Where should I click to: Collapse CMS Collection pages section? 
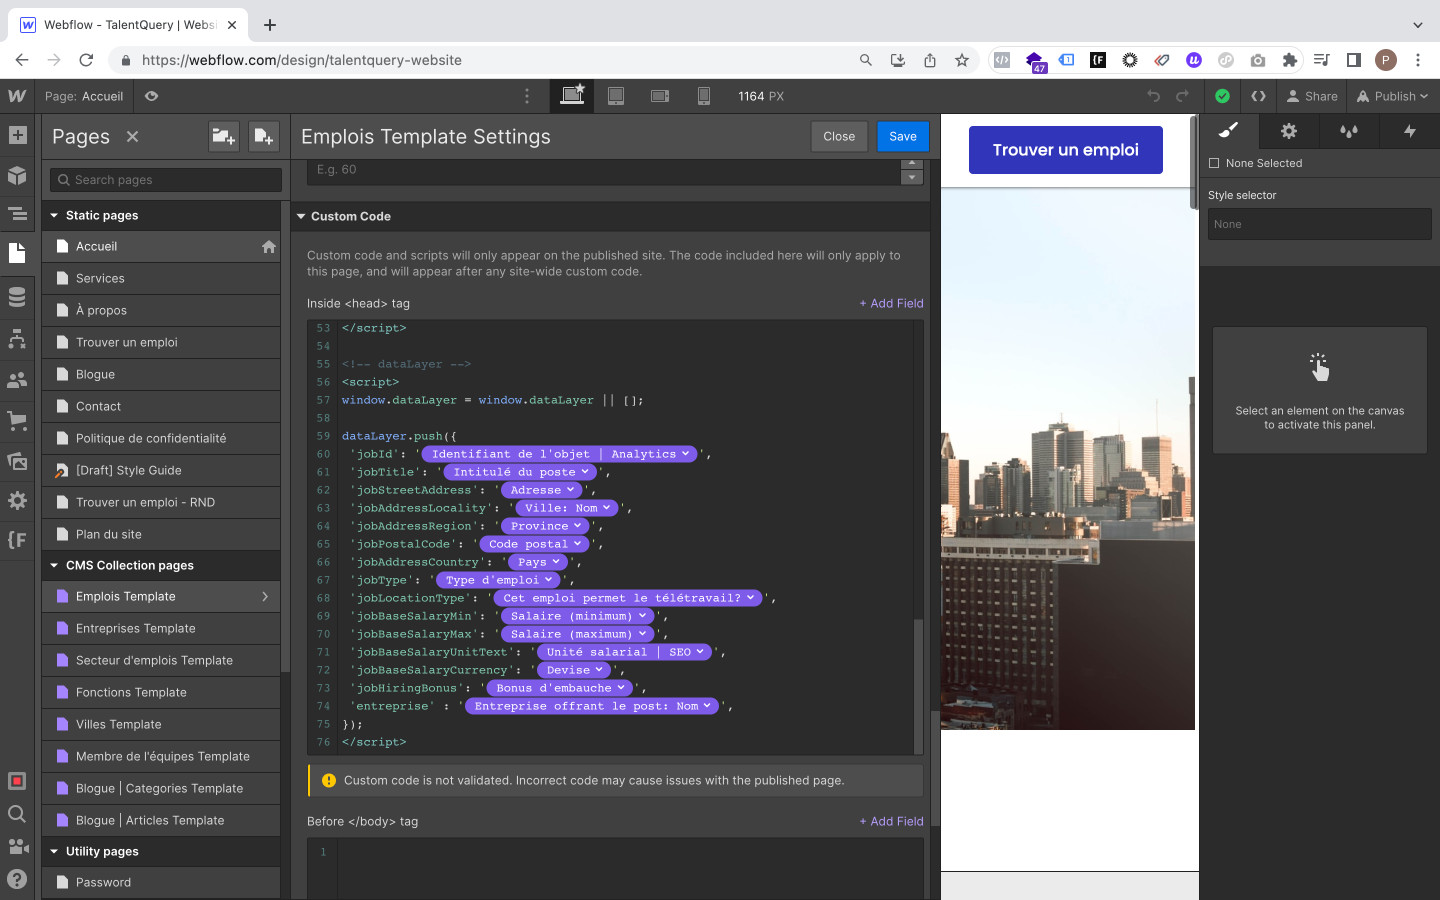(54, 565)
